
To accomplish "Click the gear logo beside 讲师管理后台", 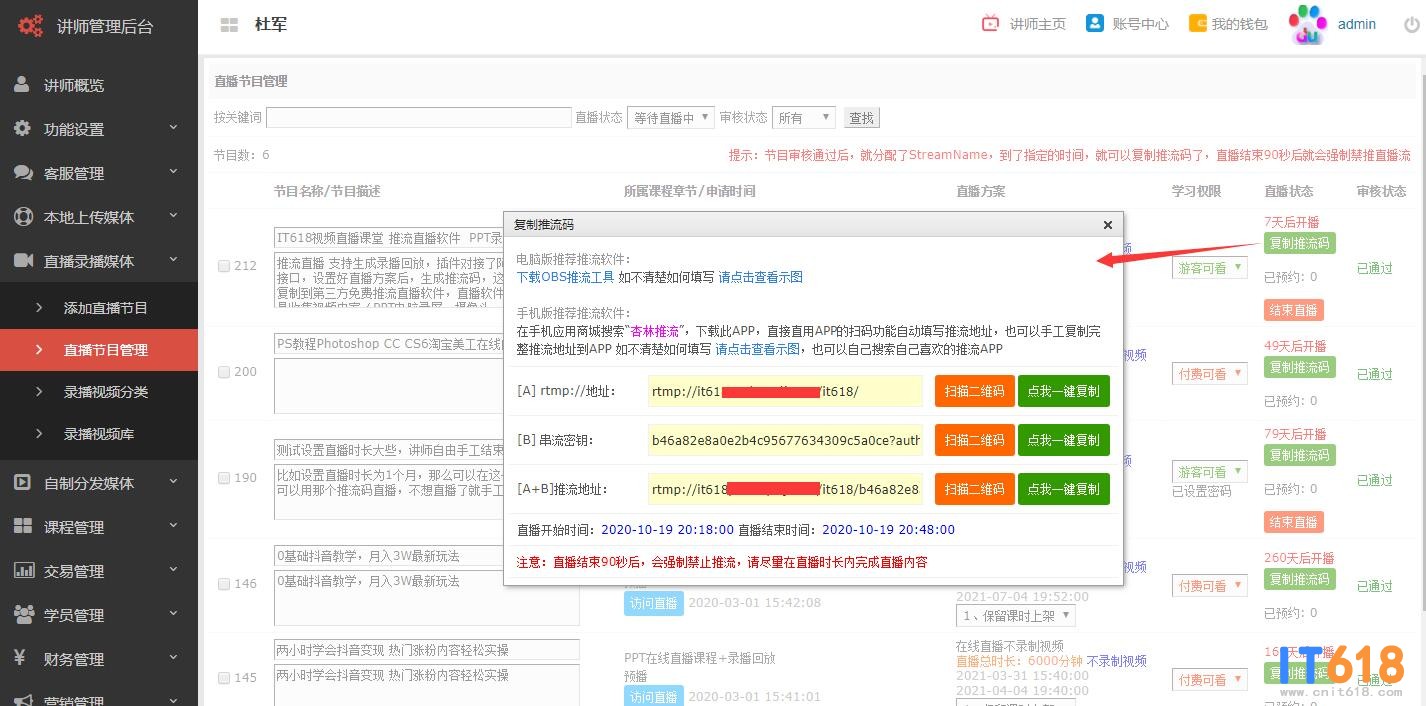I will point(31,26).
